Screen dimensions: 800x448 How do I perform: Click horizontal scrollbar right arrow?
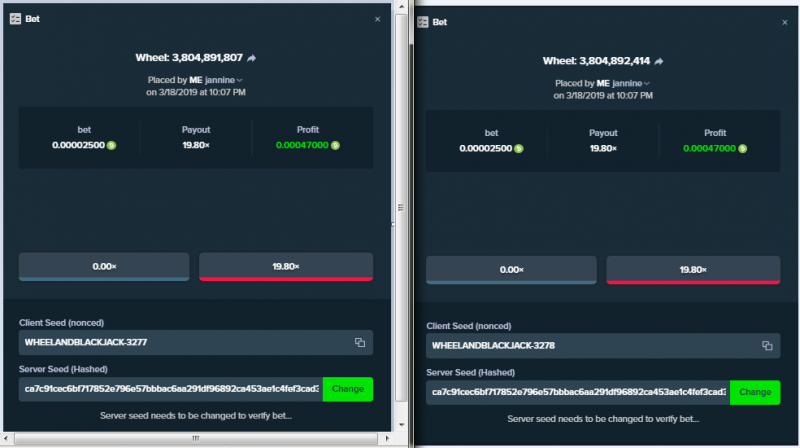coord(387,438)
